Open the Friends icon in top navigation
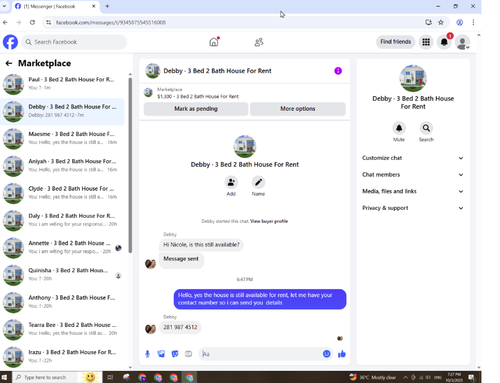Image resolution: width=500 pixels, height=383 pixels. point(259,42)
